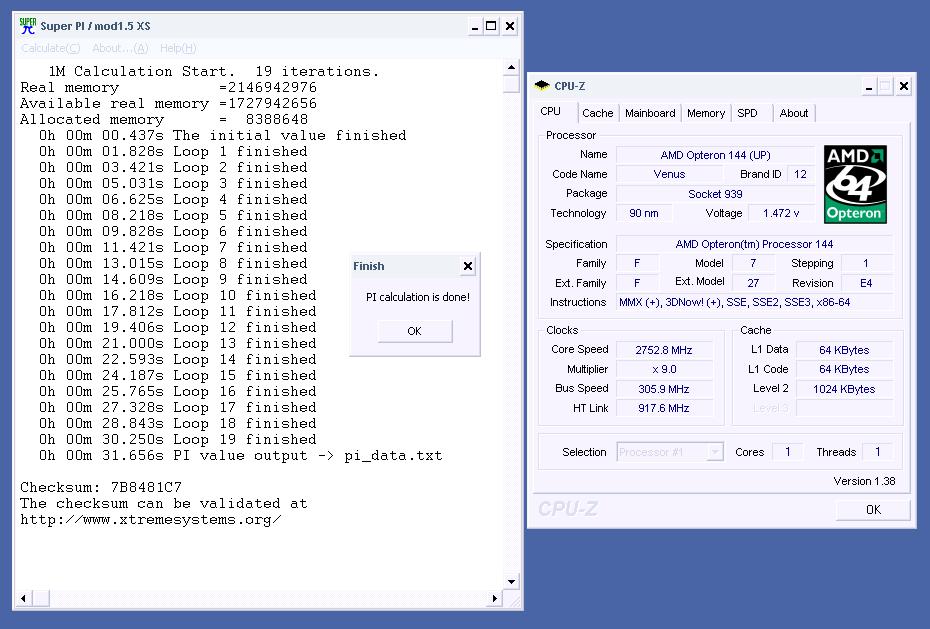Screen dimensions: 930x629
Task: Click the Ext. Model value '27'
Action: tap(753, 283)
